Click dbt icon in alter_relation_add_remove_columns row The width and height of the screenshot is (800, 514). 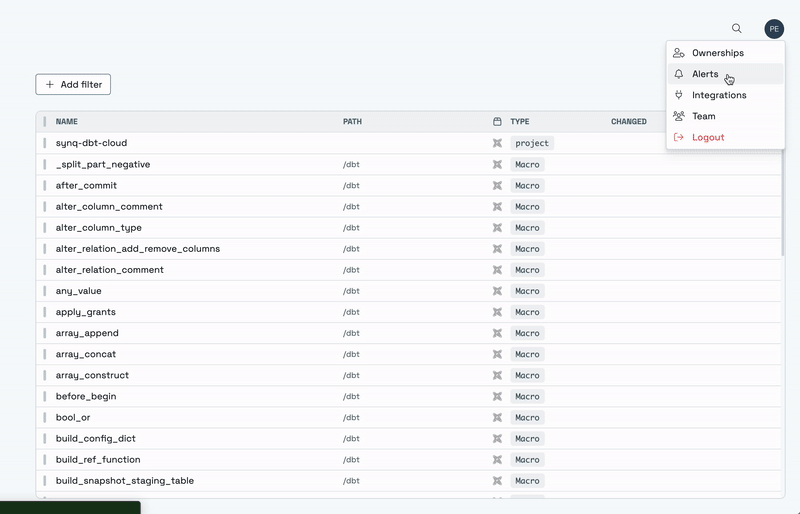497,249
